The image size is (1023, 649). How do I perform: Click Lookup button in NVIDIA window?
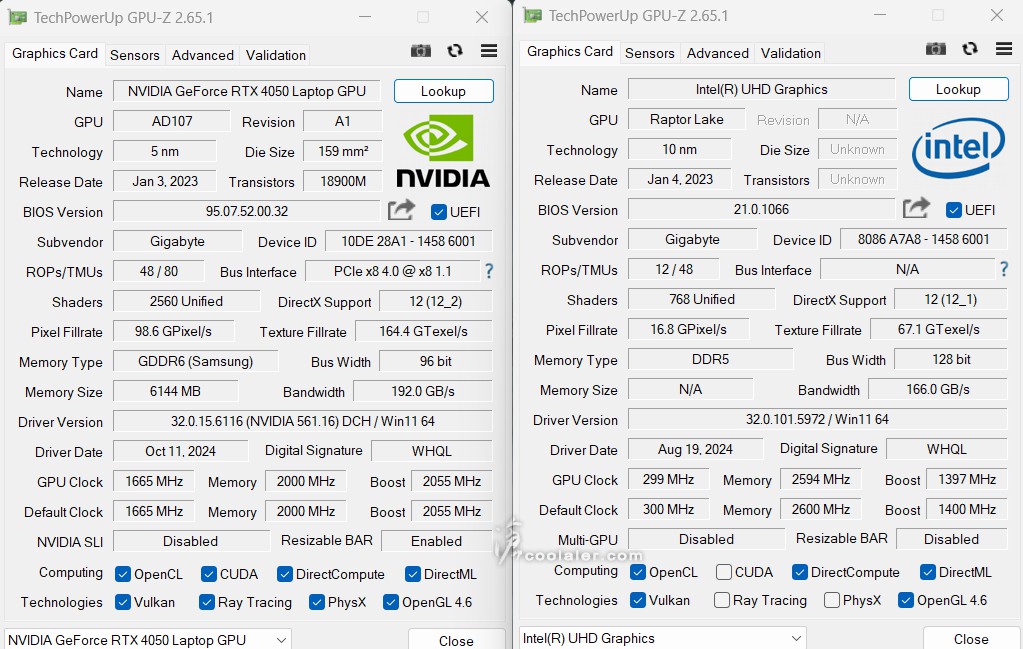[x=444, y=91]
